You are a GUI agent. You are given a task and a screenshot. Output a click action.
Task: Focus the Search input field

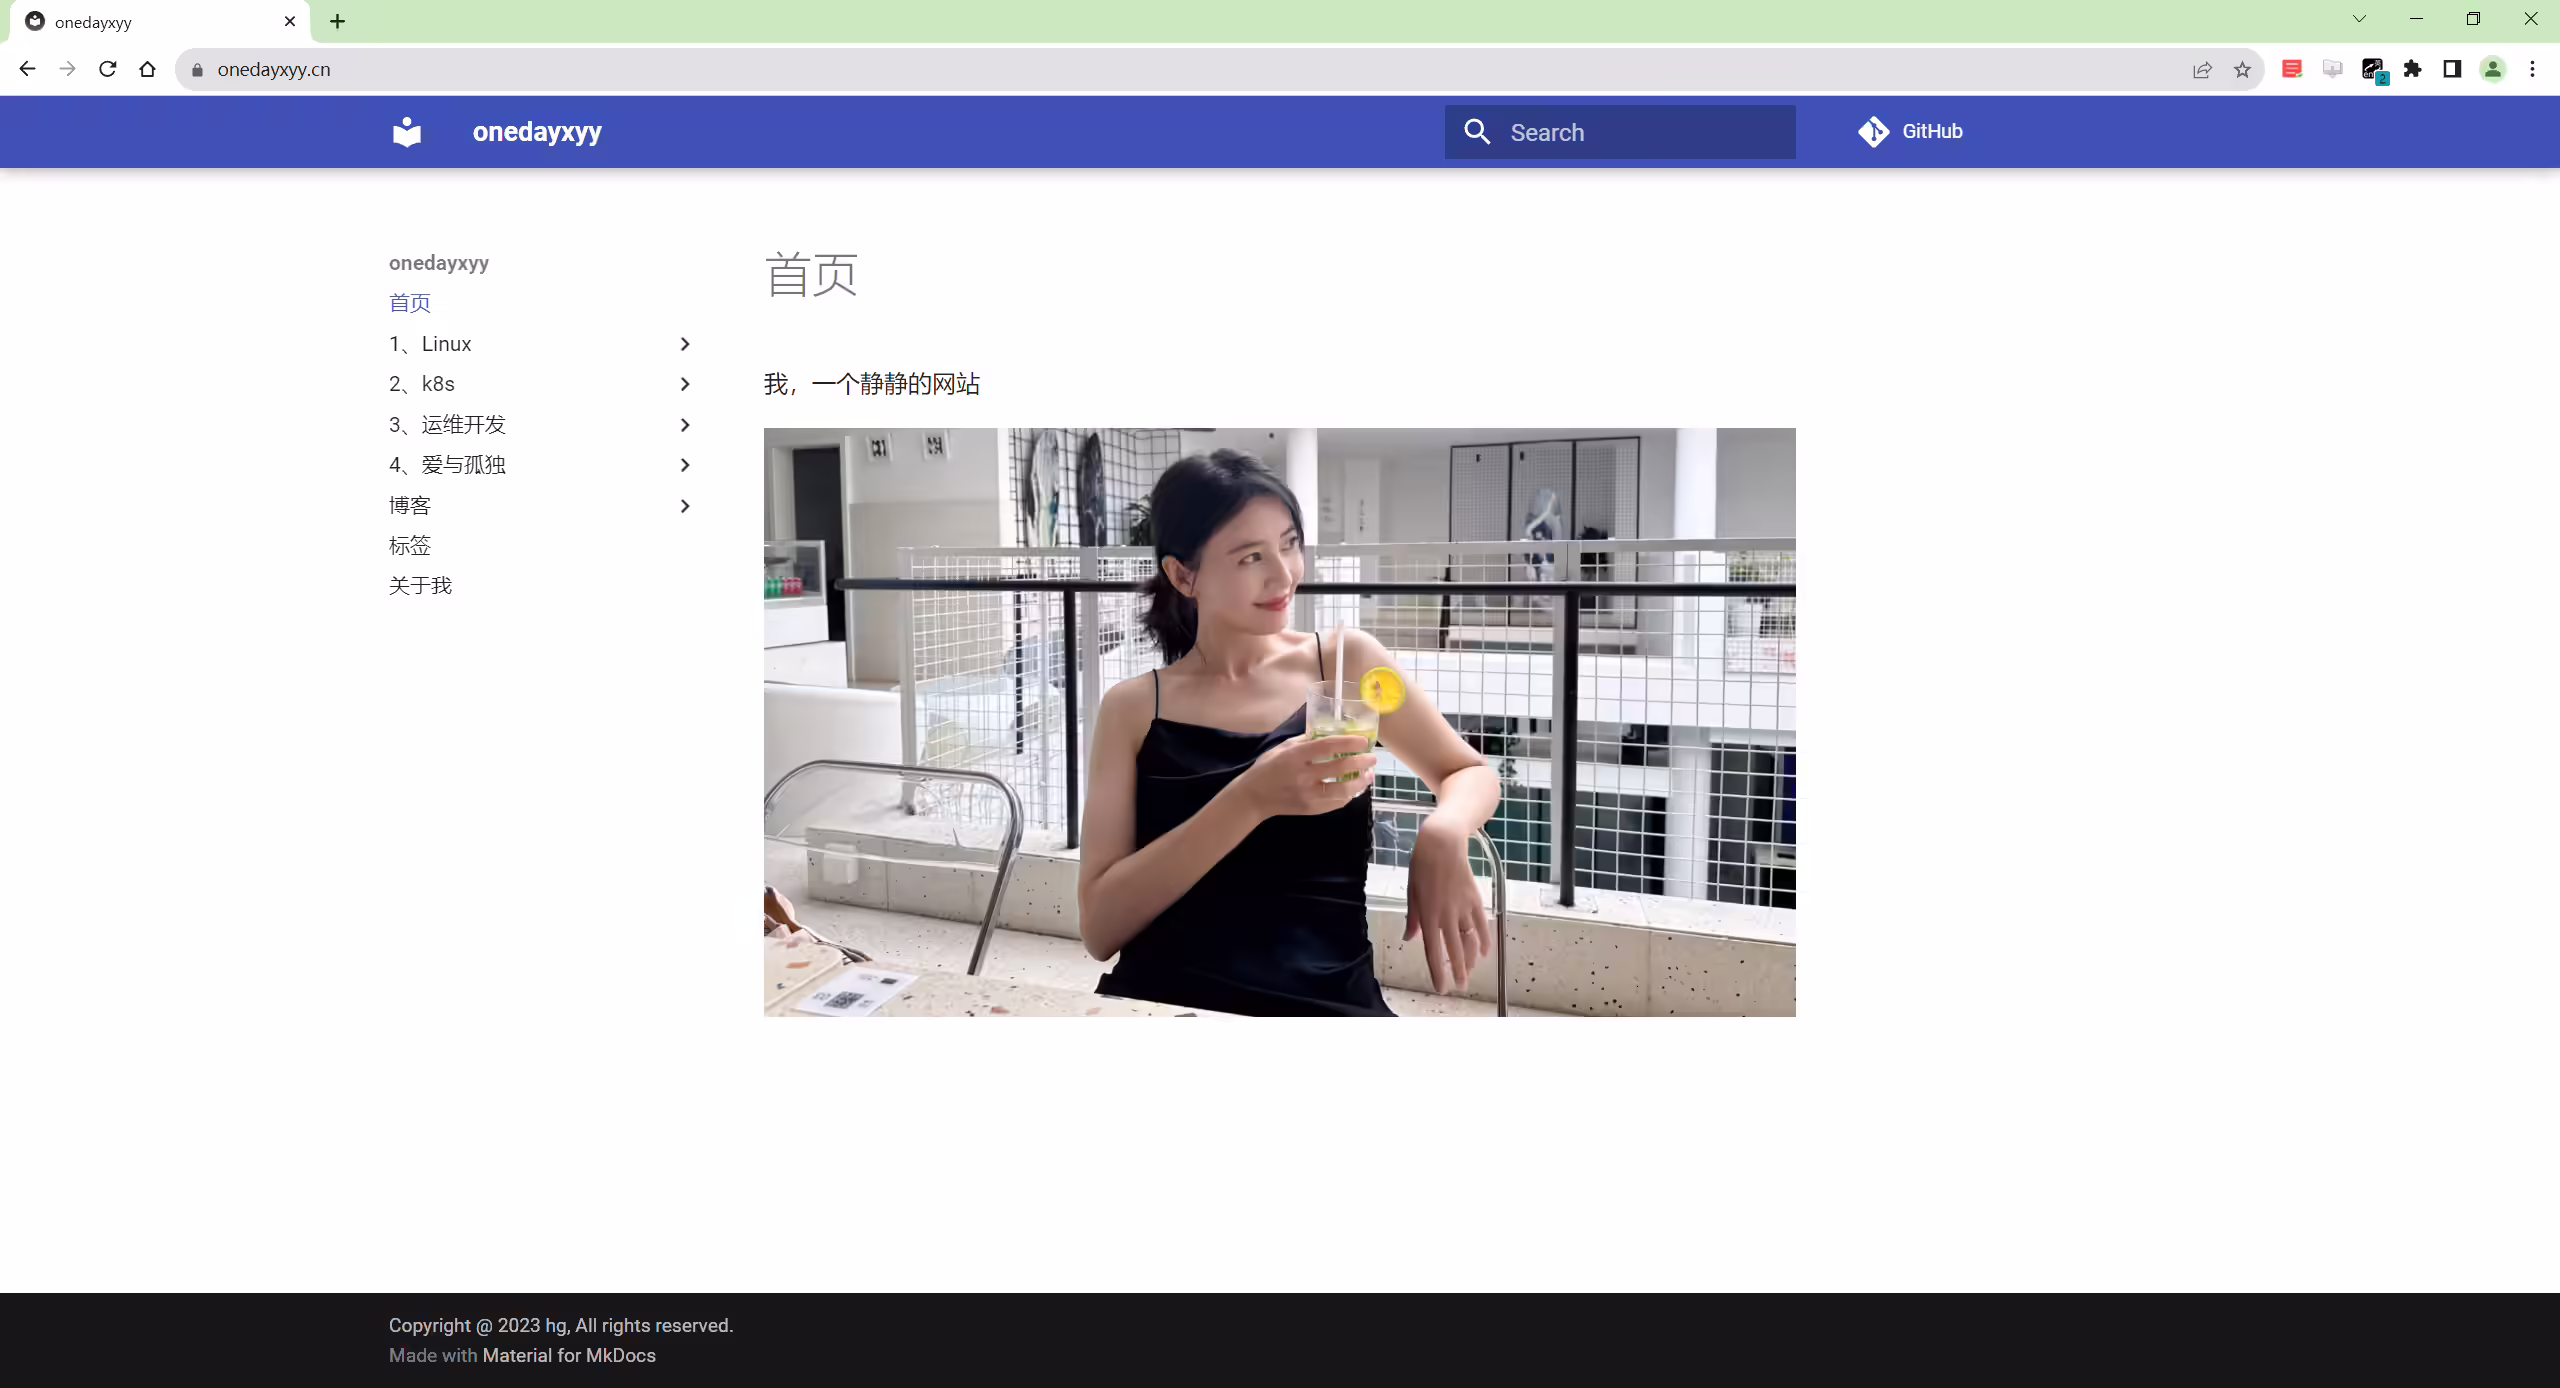tap(1620, 132)
